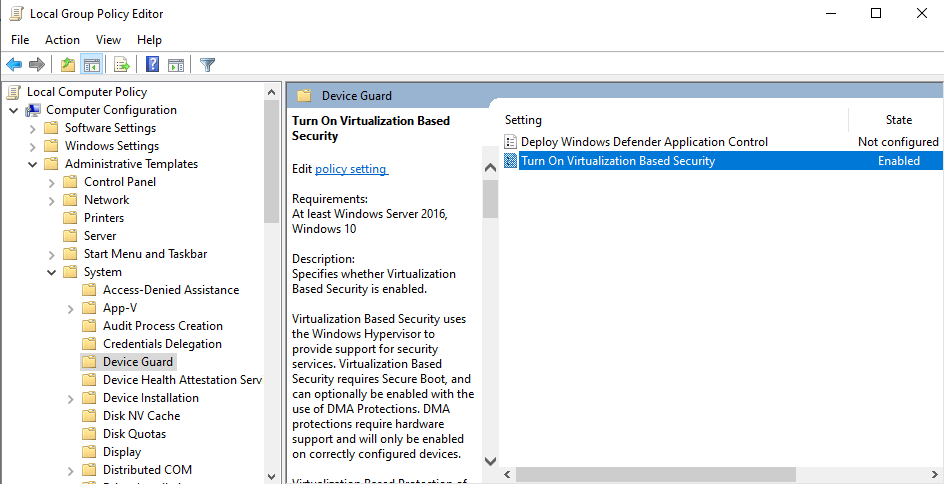This screenshot has width=944, height=484.
Task: Open the Action menu
Action: click(x=62, y=40)
